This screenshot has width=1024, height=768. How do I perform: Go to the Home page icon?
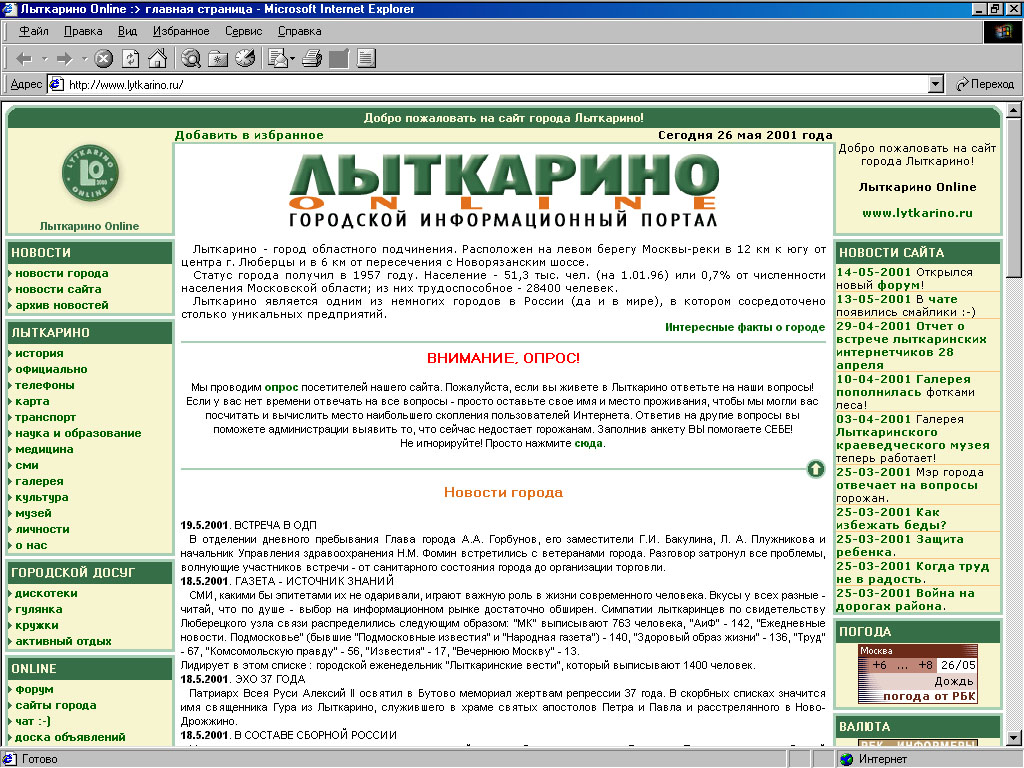(156, 59)
